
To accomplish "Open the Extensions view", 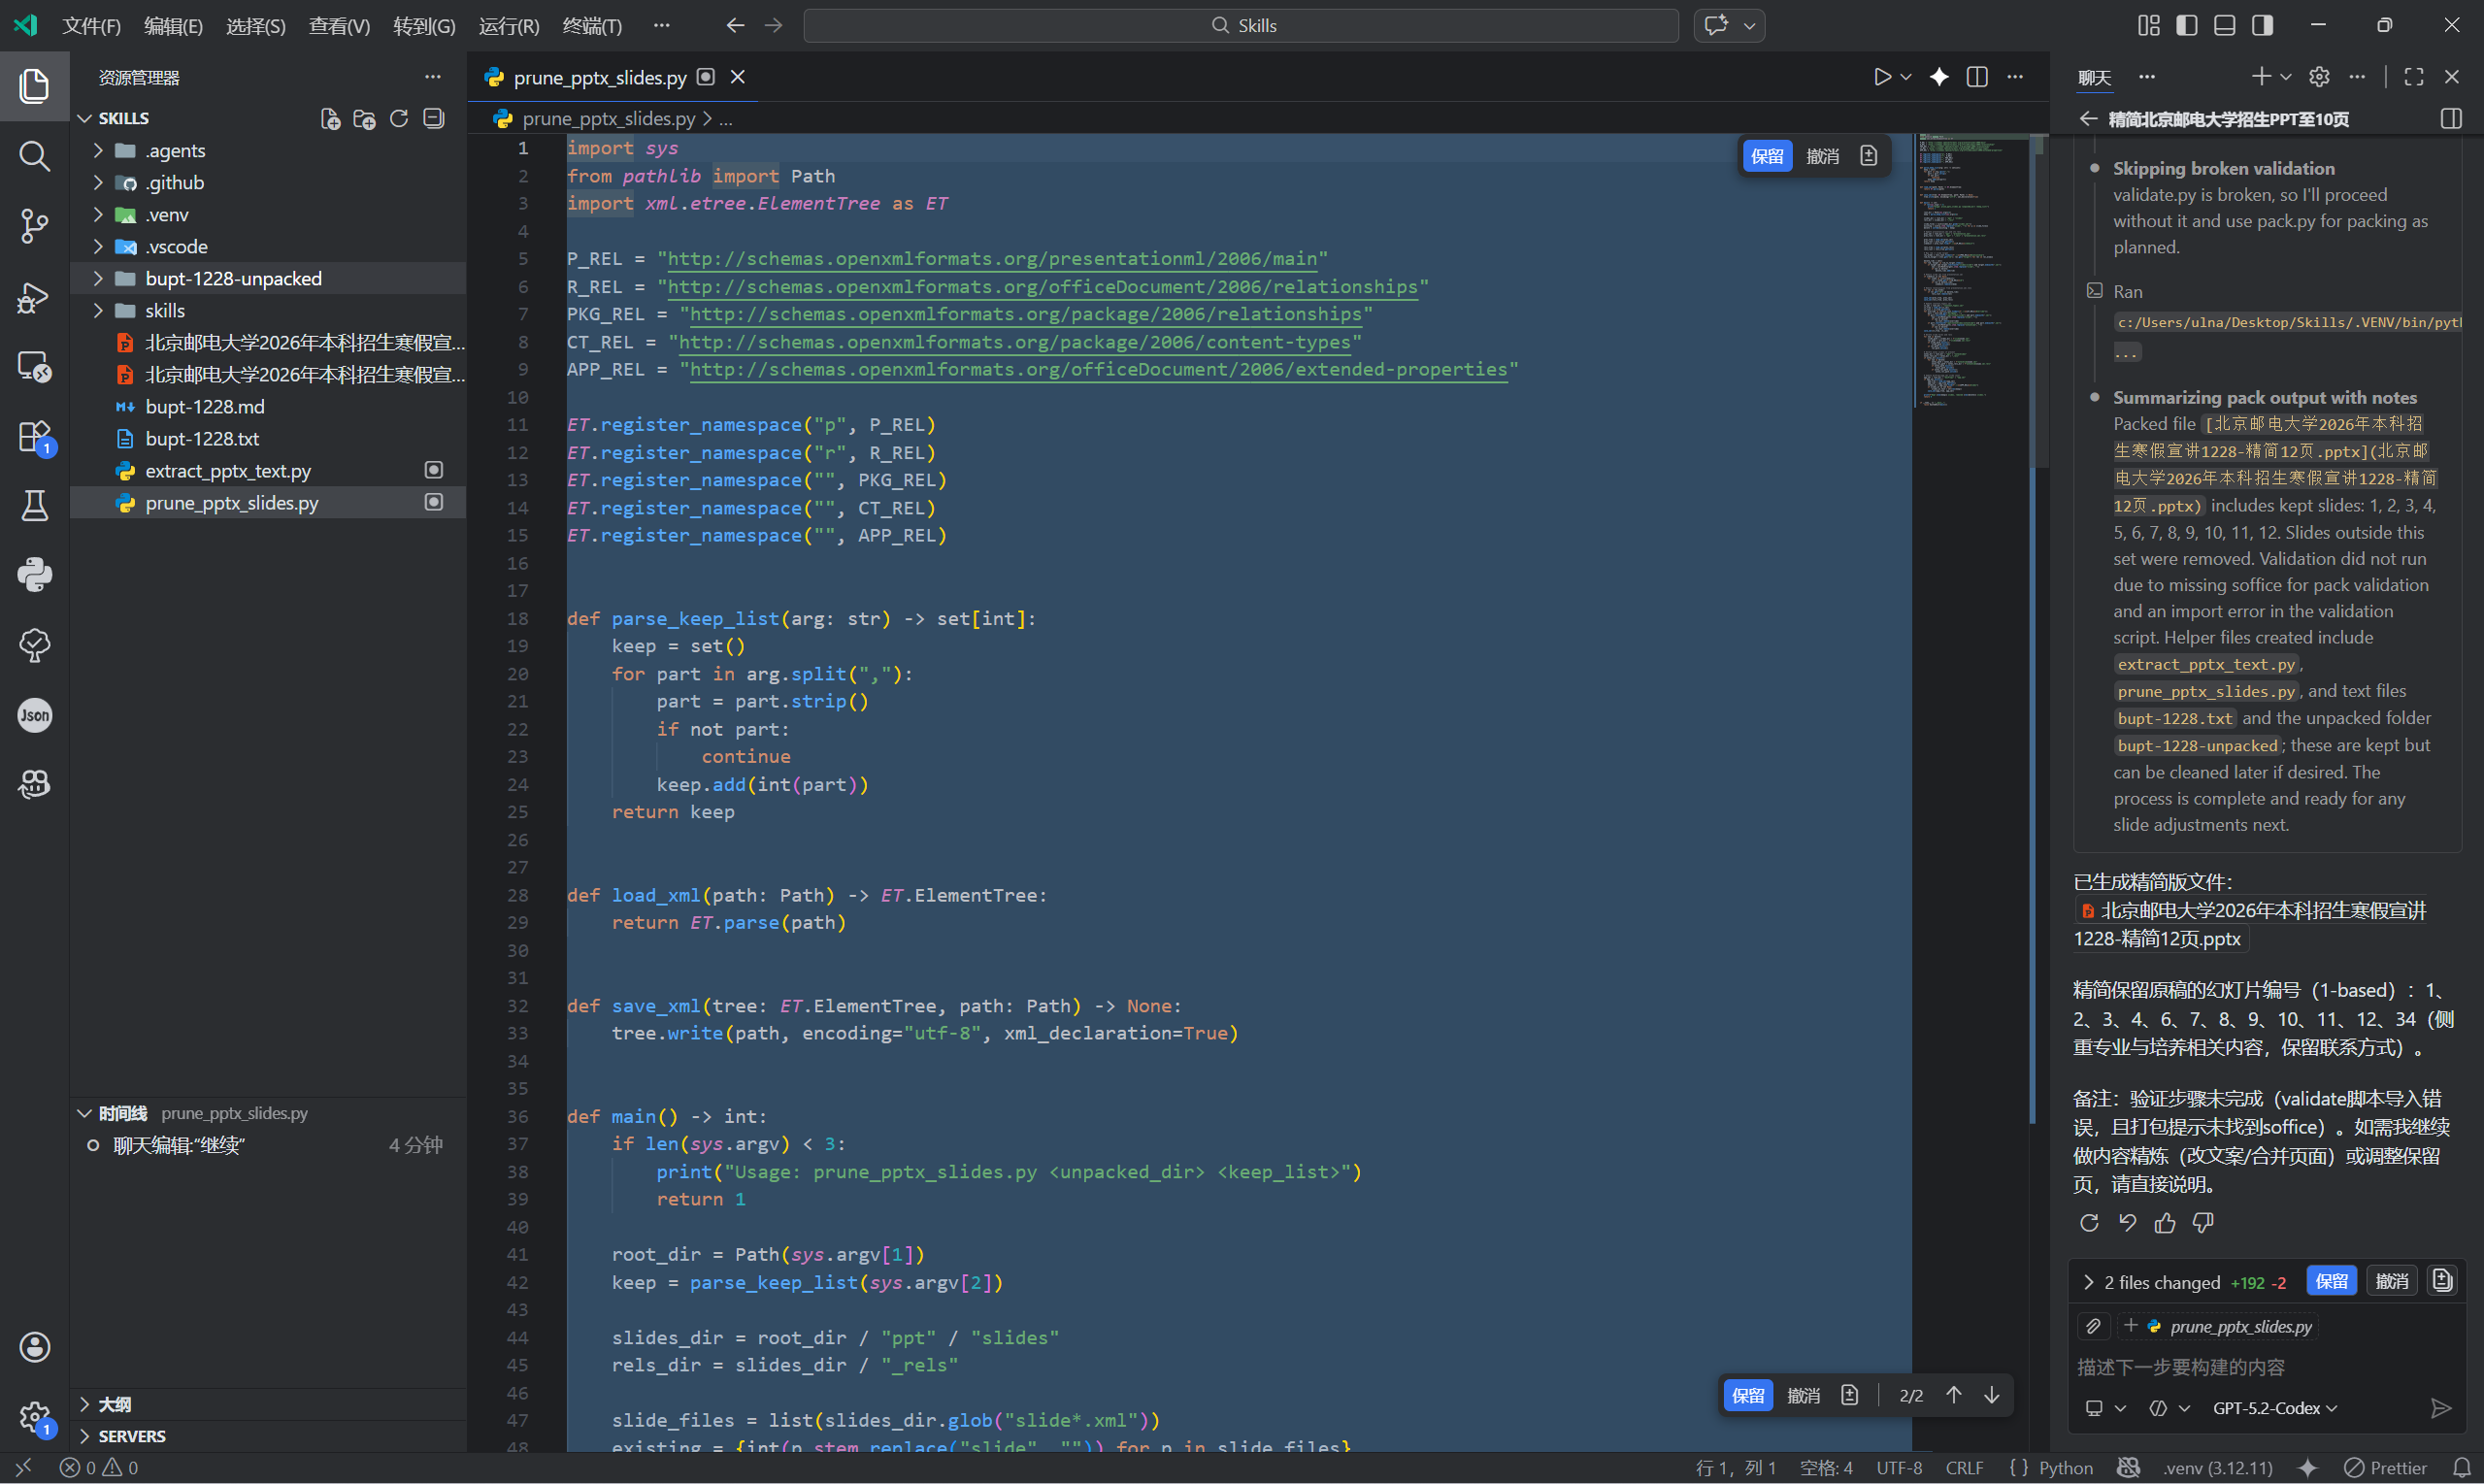I will click(34, 437).
